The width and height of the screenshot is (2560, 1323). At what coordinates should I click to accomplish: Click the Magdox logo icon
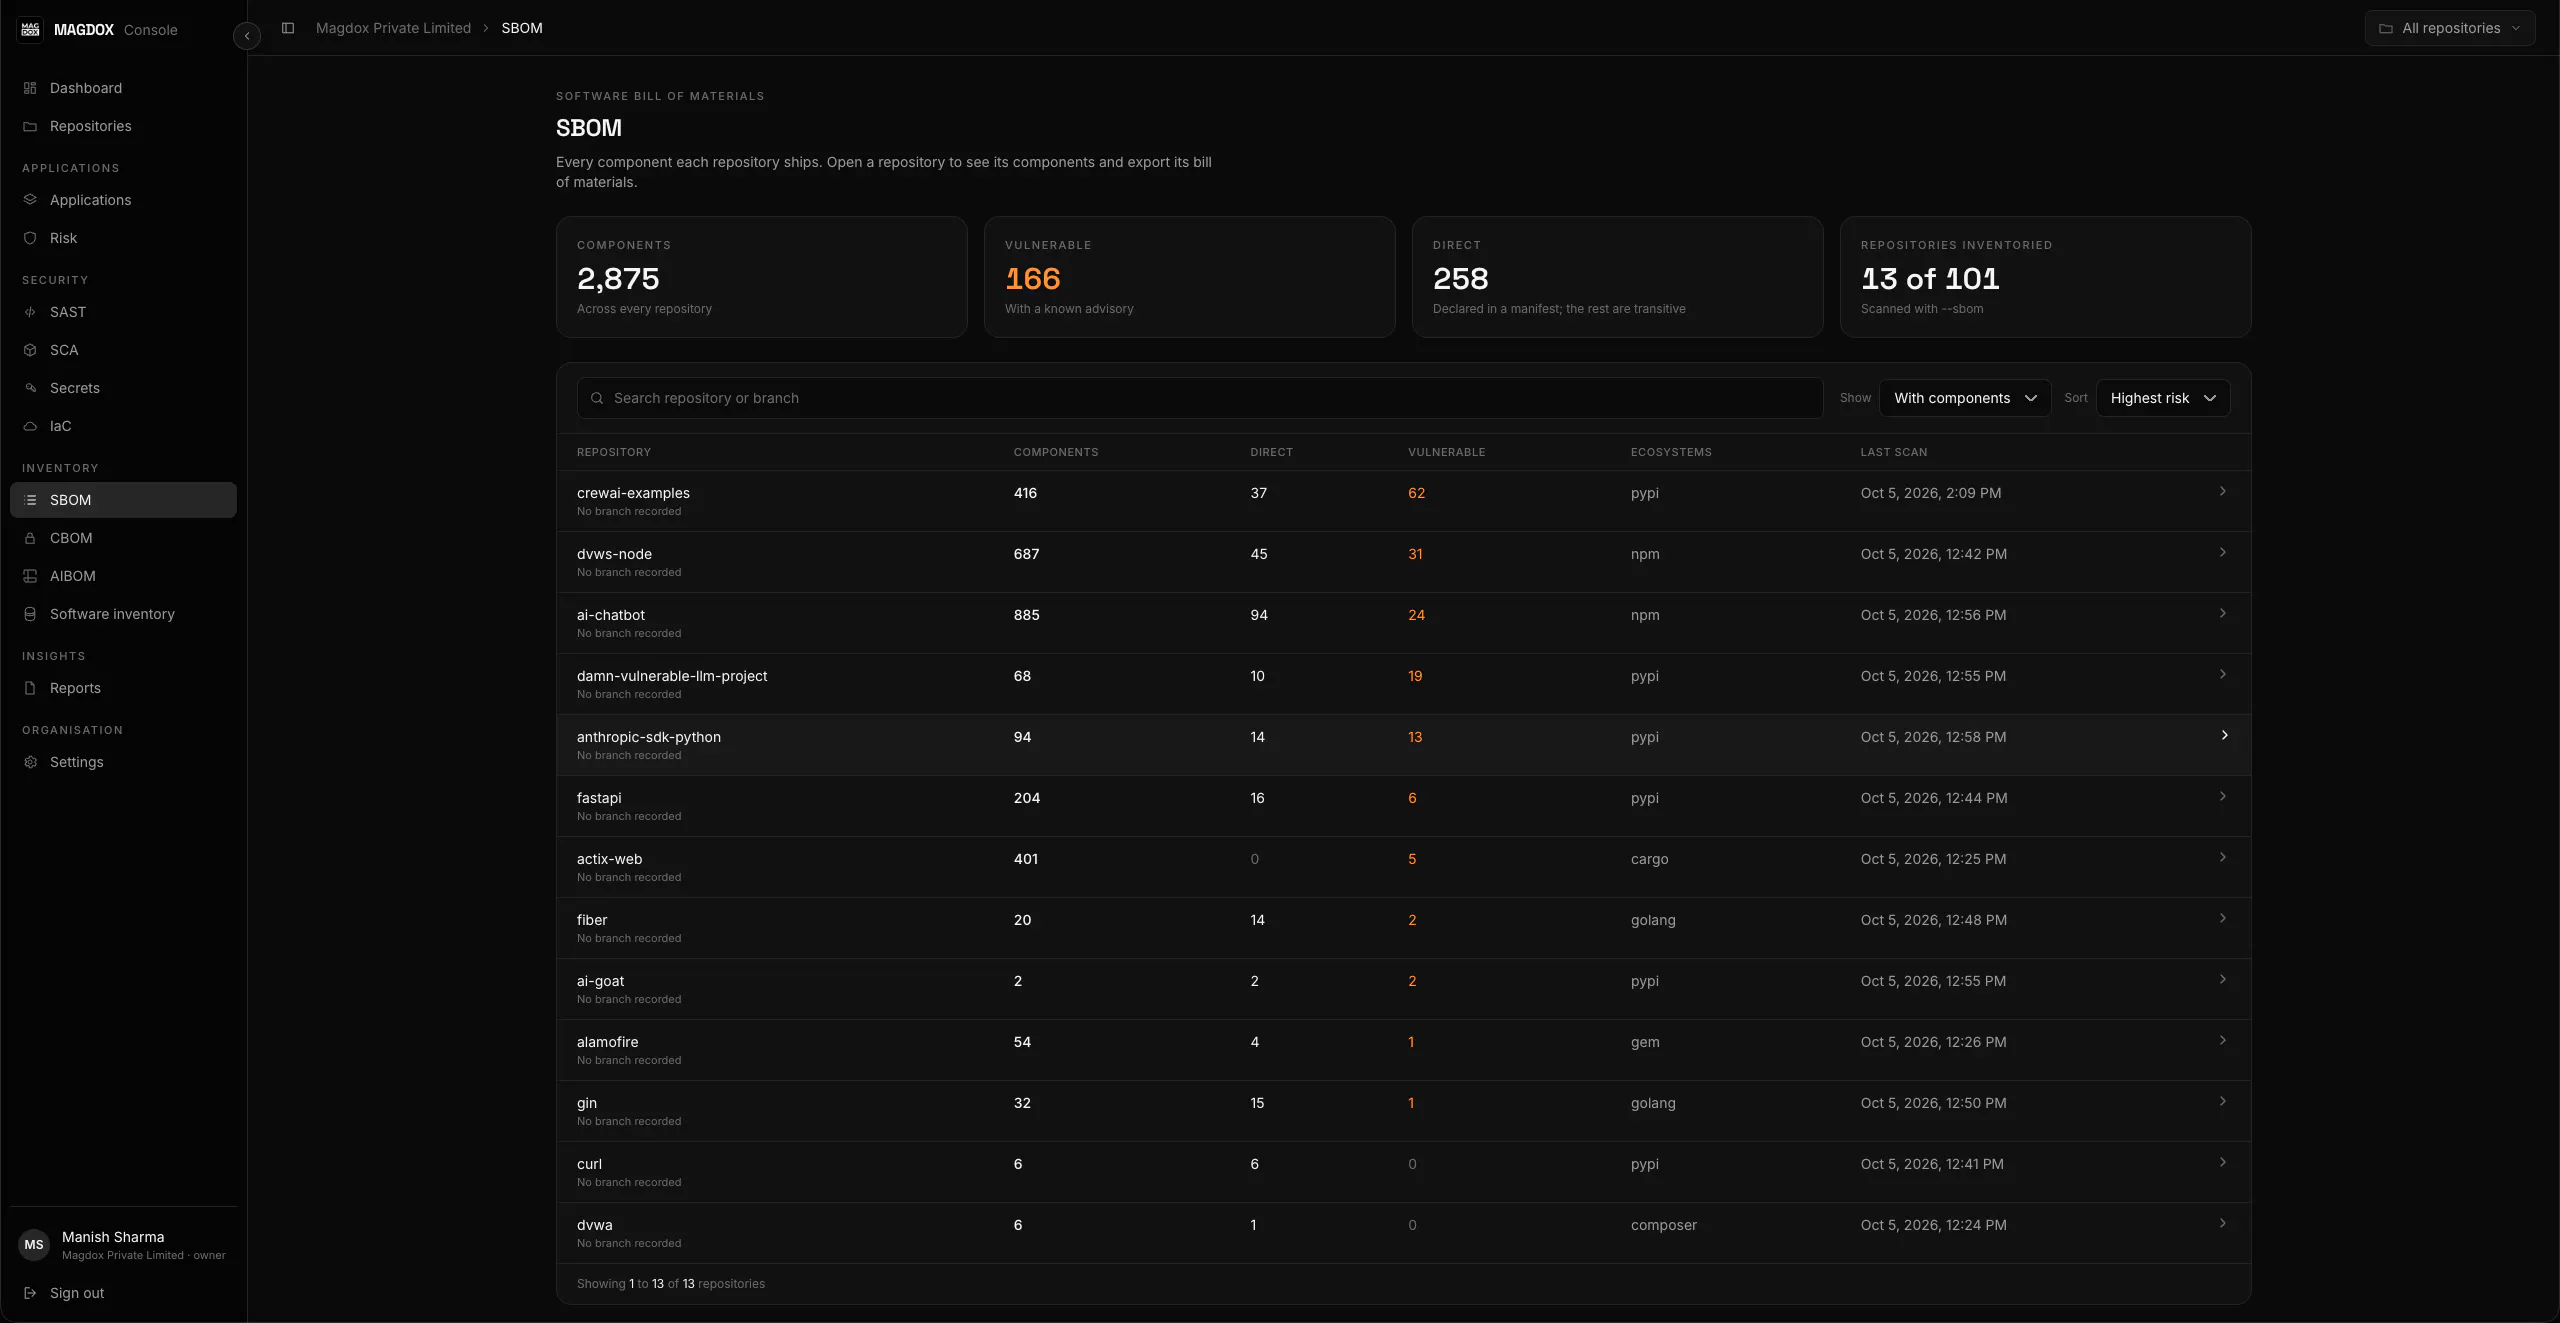coord(31,29)
